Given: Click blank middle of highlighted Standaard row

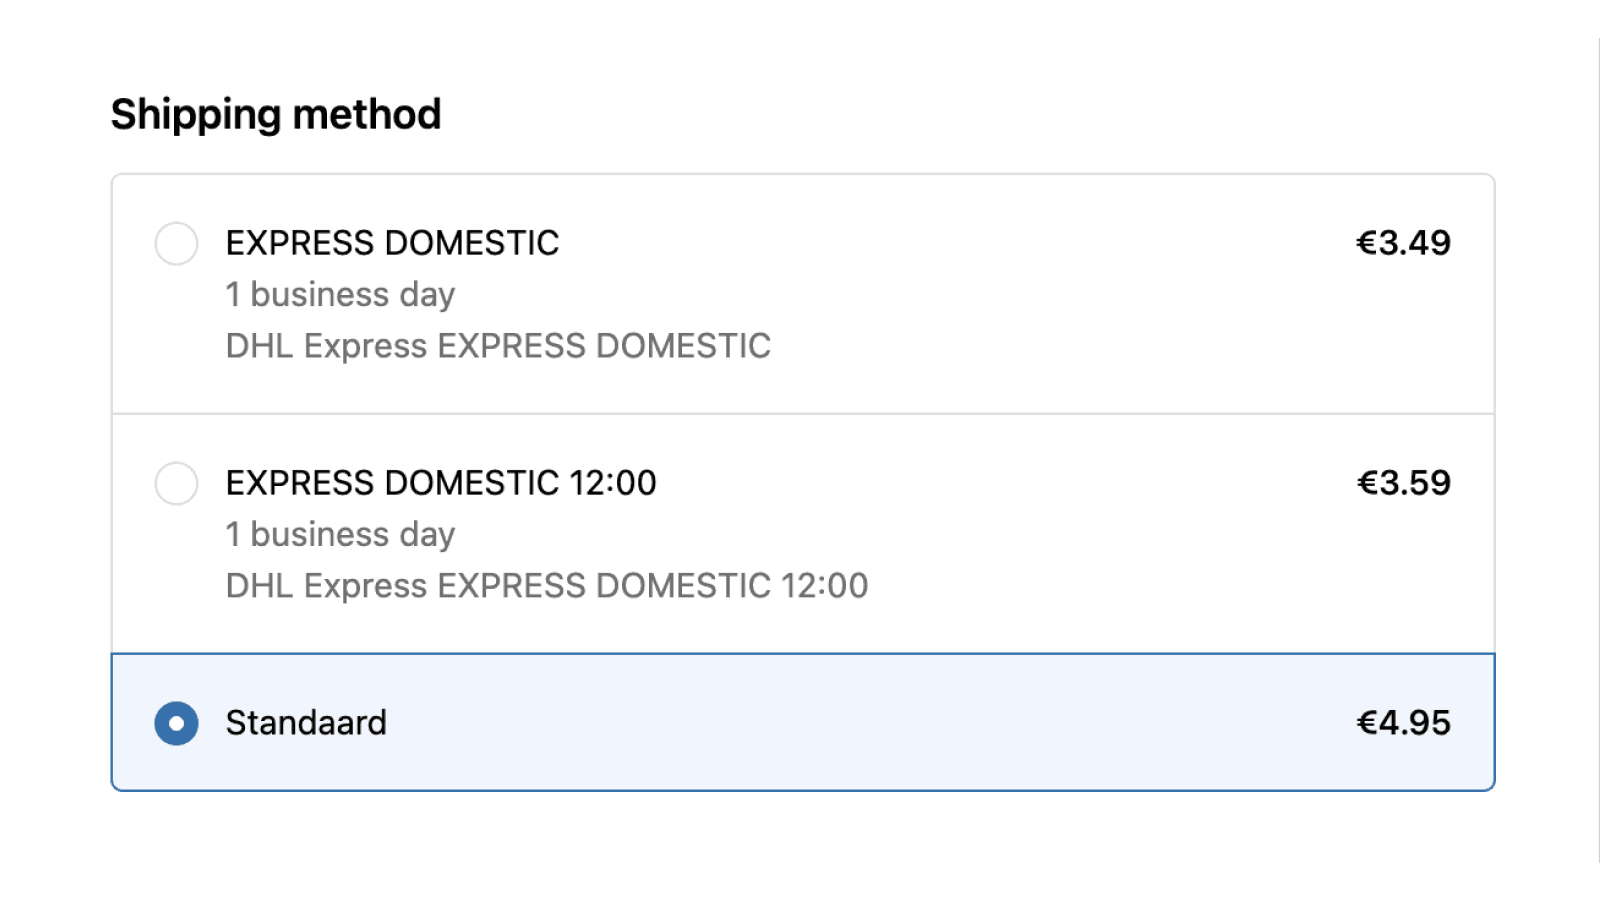Looking at the screenshot, I should pos(850,723).
